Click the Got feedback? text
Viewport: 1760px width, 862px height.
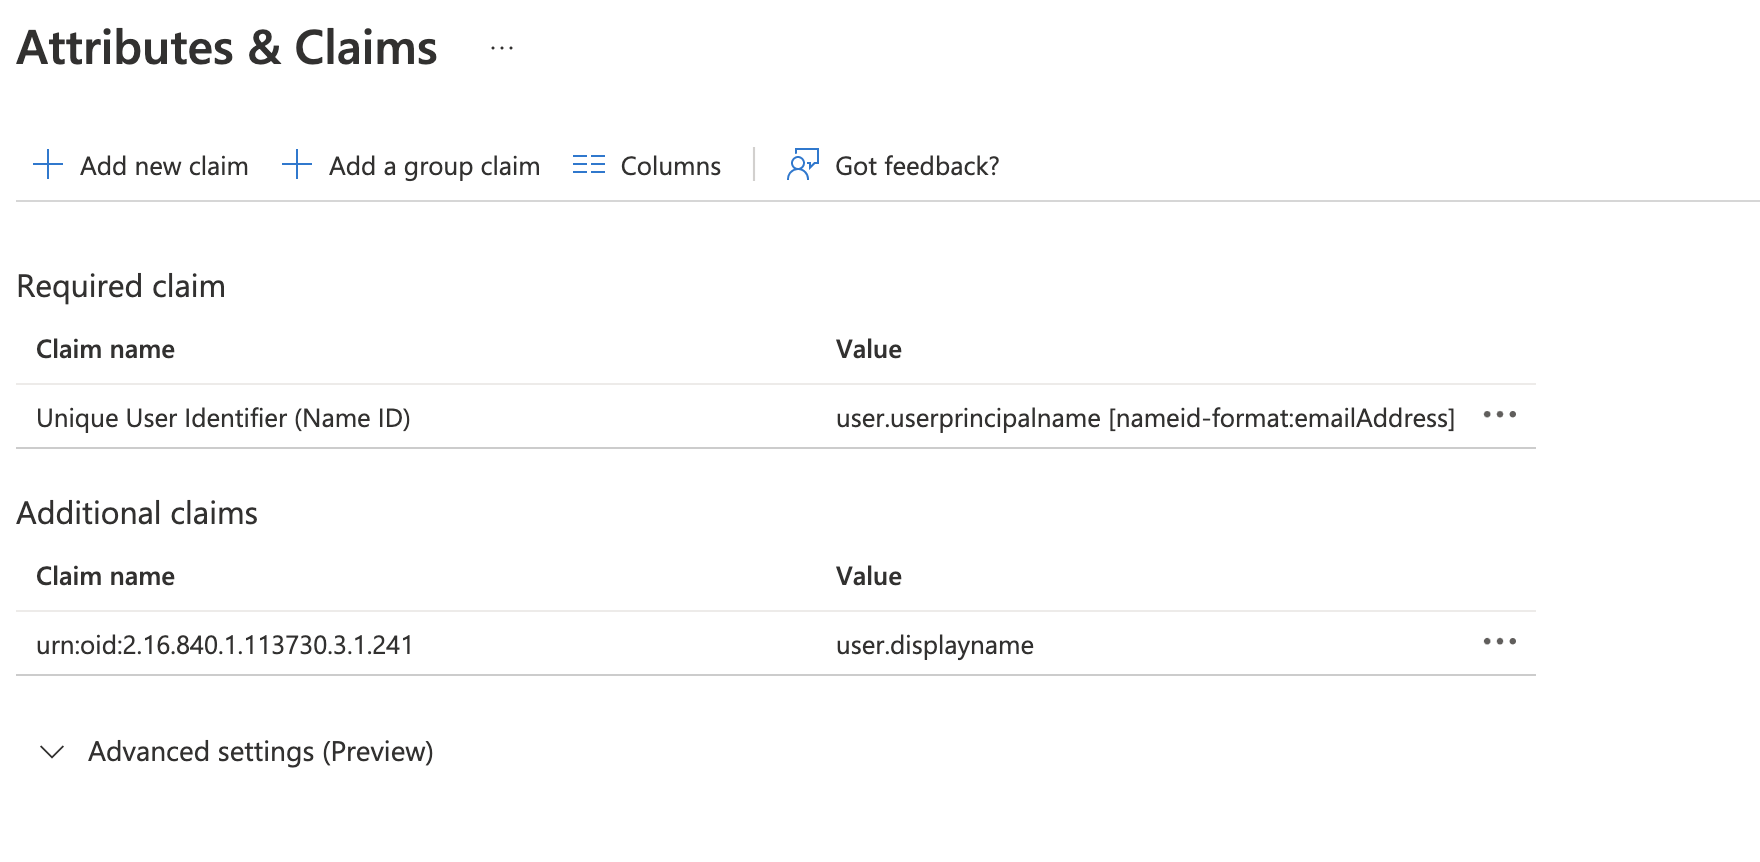point(917,166)
